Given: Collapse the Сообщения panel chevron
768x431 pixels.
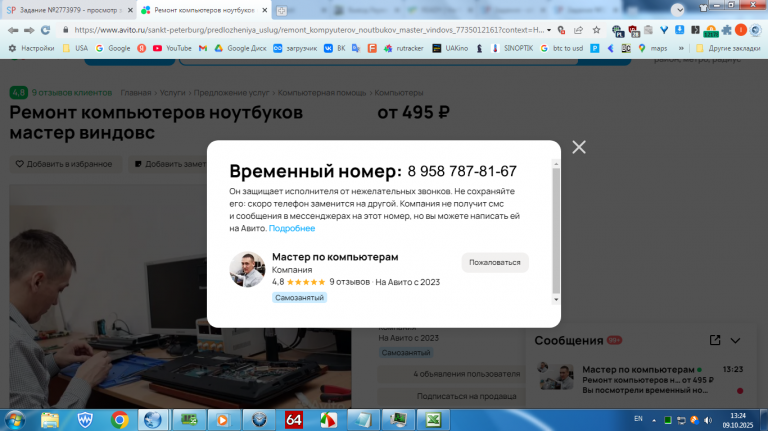Looking at the screenshot, I should (x=735, y=340).
